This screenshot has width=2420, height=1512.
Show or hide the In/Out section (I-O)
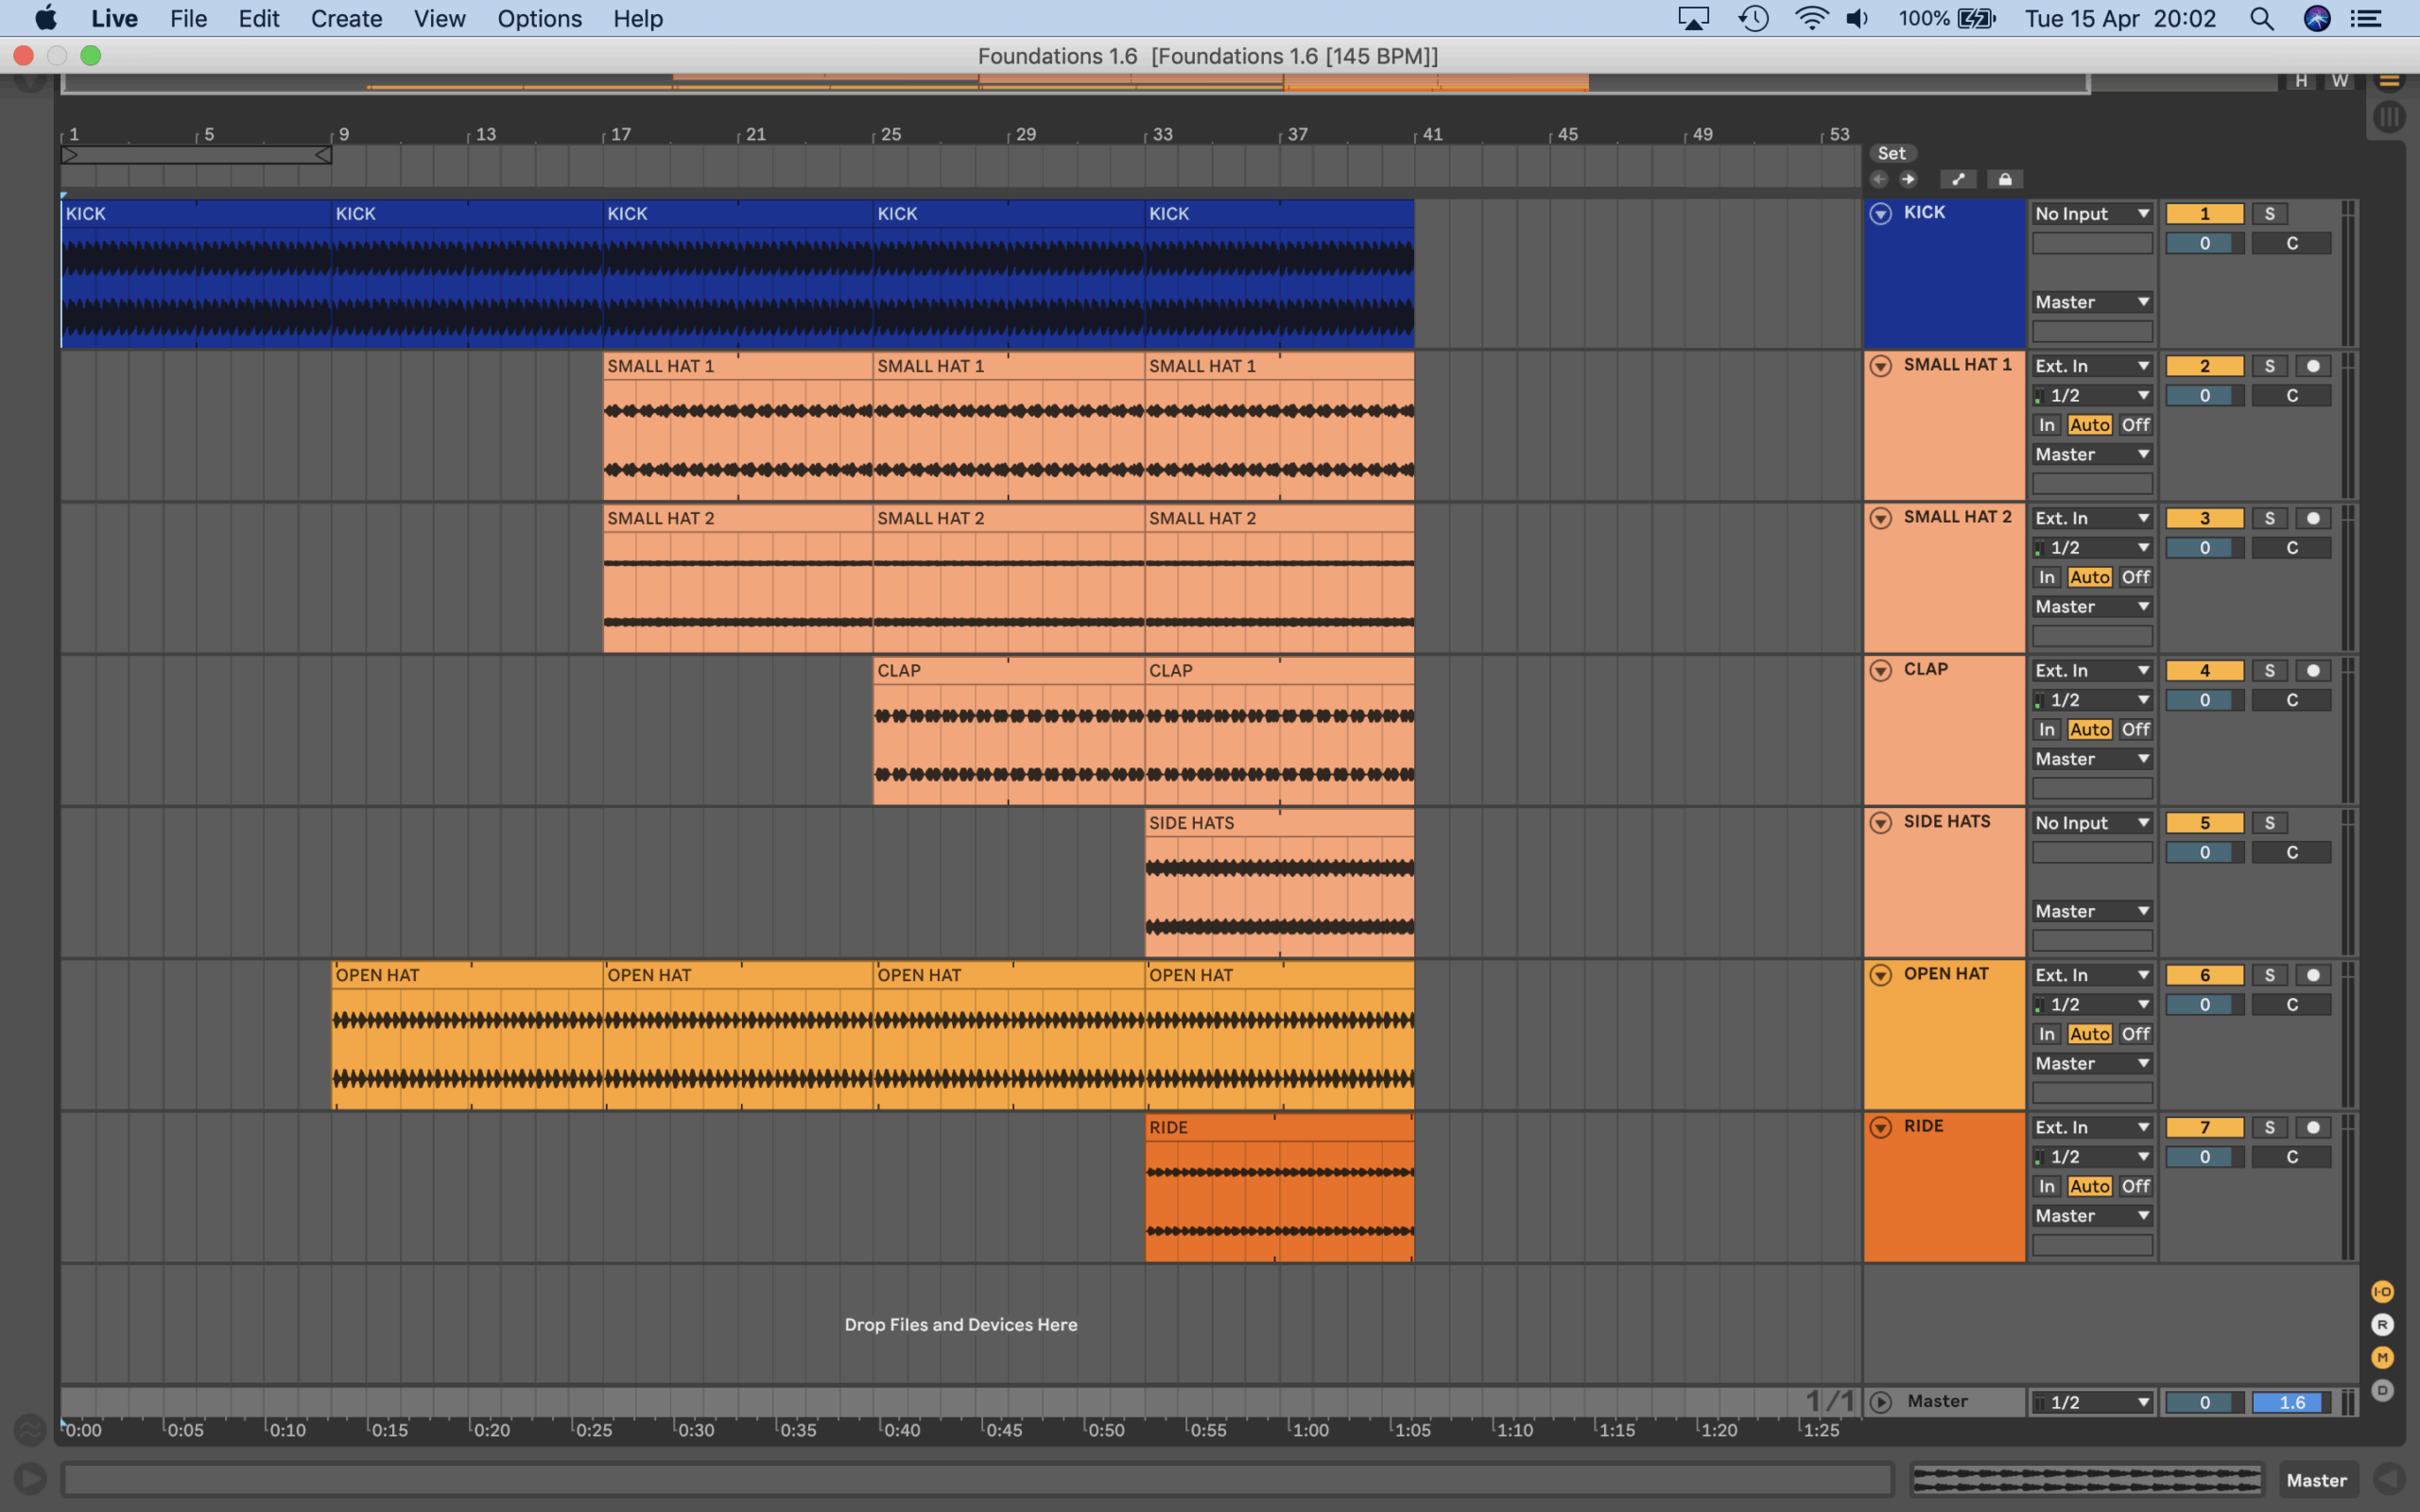pyautogui.click(x=2382, y=1292)
